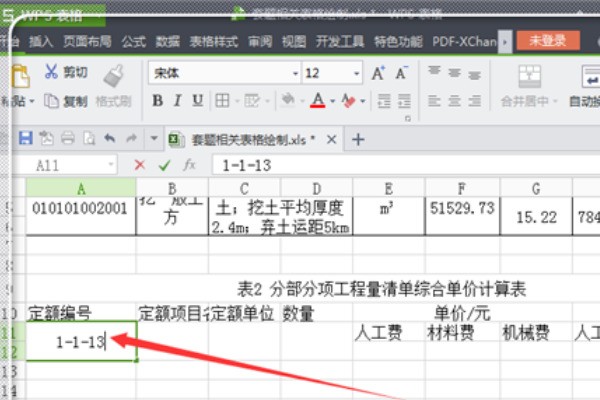Open the 特色功能 ribbon tab
This screenshot has height=400, width=600.
tap(398, 41)
